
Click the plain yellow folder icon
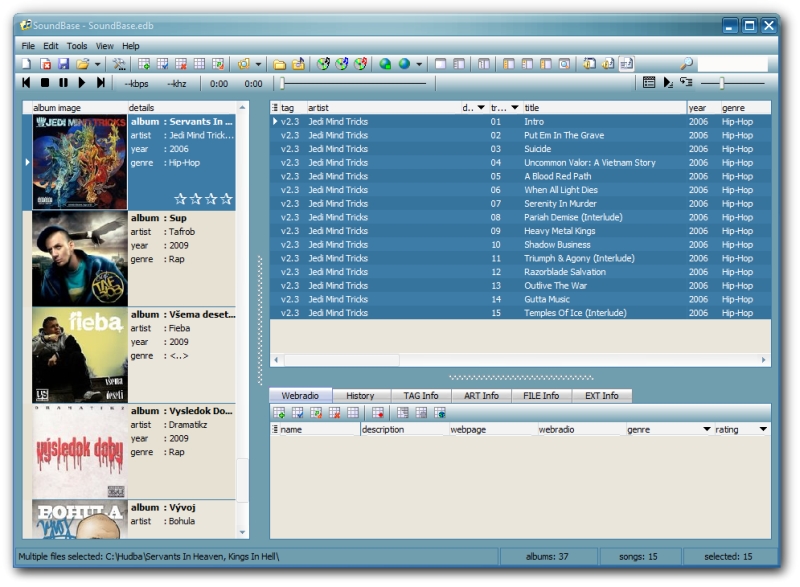tap(279, 64)
